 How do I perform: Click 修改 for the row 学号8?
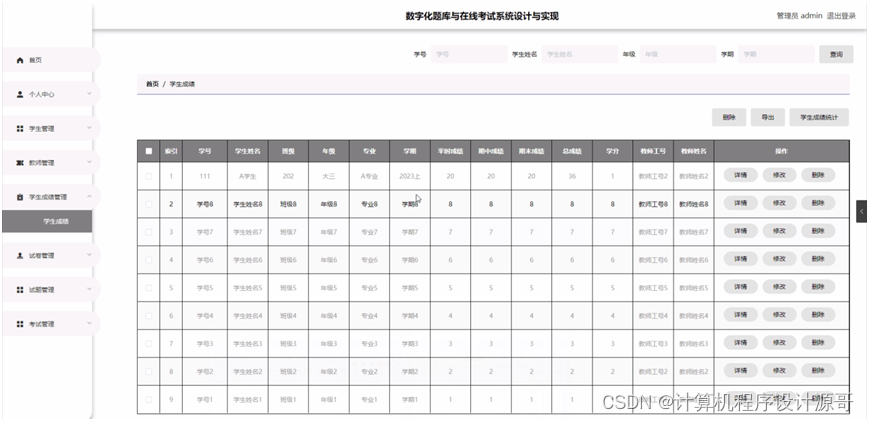(x=779, y=203)
